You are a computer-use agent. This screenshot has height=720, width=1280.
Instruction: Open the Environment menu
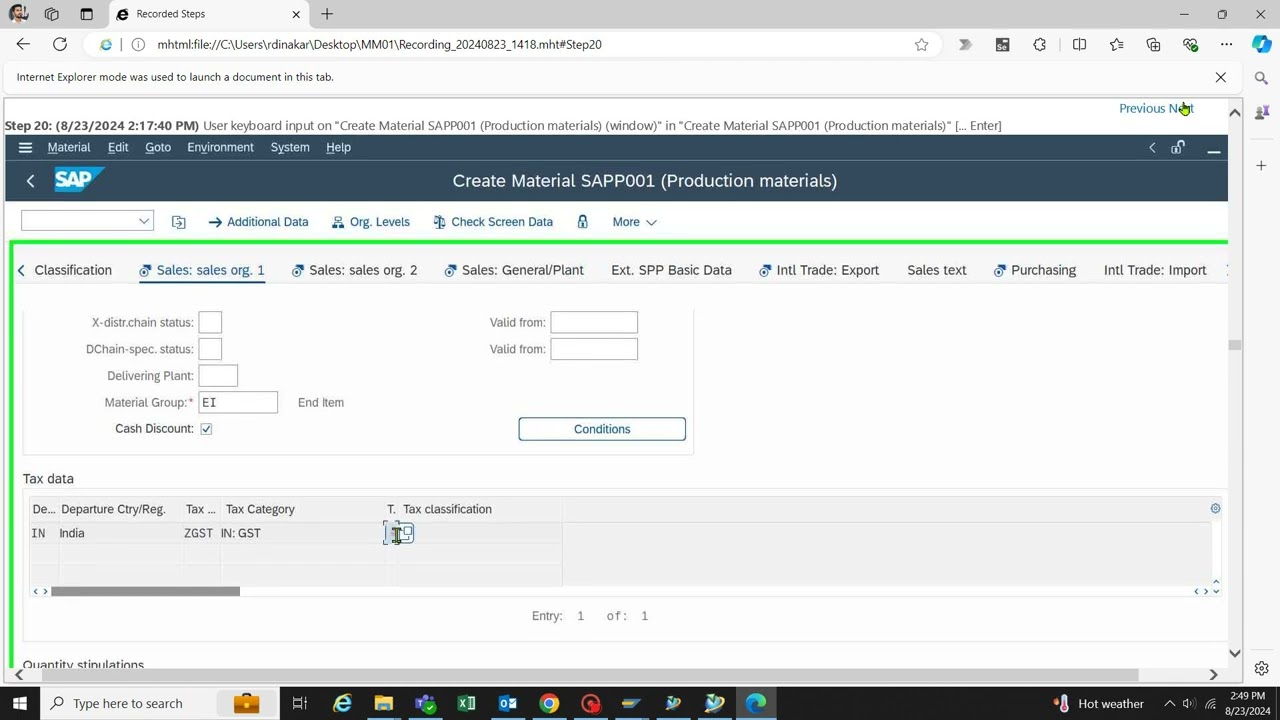tap(220, 147)
